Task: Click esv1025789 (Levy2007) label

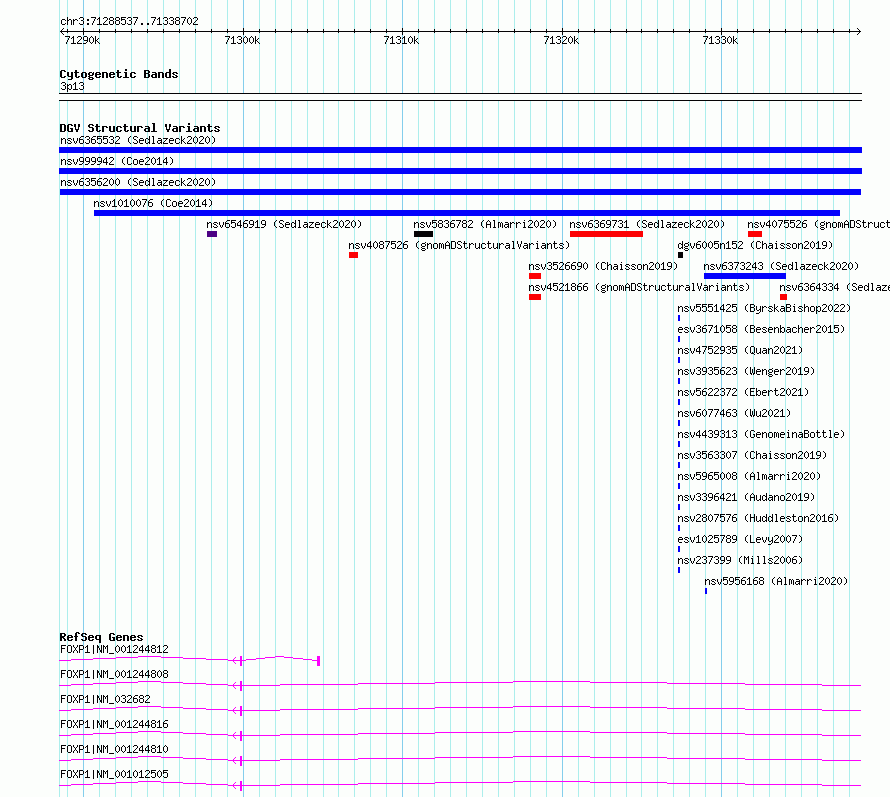Action: tap(740, 539)
